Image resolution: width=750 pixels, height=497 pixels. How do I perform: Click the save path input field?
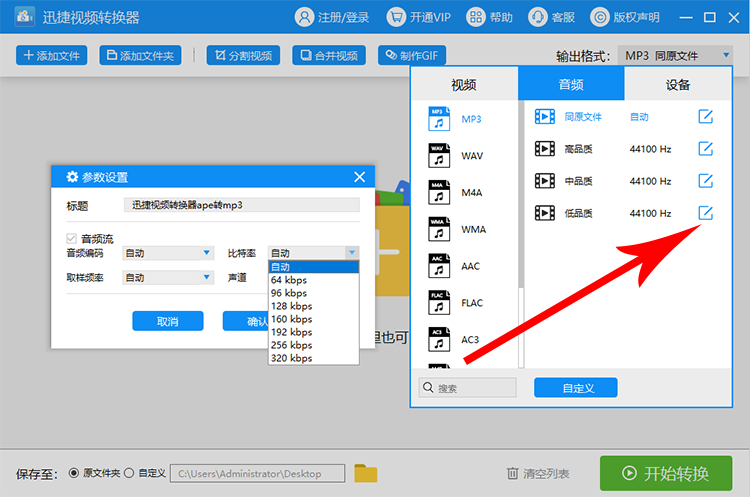[257, 473]
